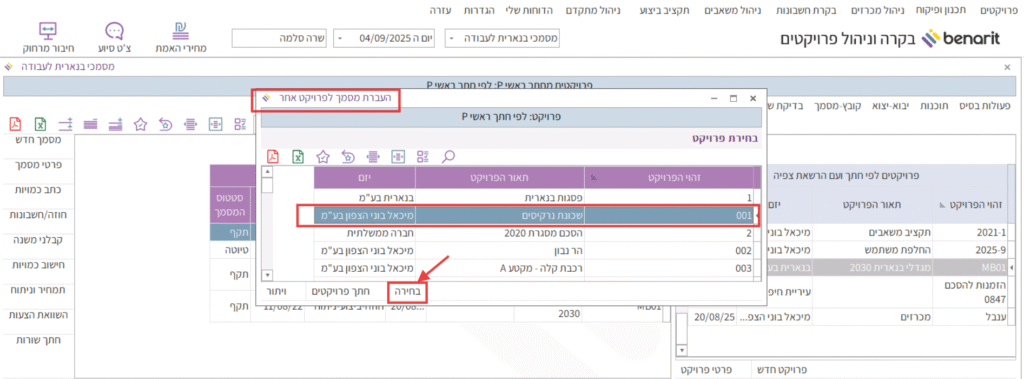Sort by the זהוי הפרויקט column header in dialog
This screenshot has width=1024, height=379.
668,178
